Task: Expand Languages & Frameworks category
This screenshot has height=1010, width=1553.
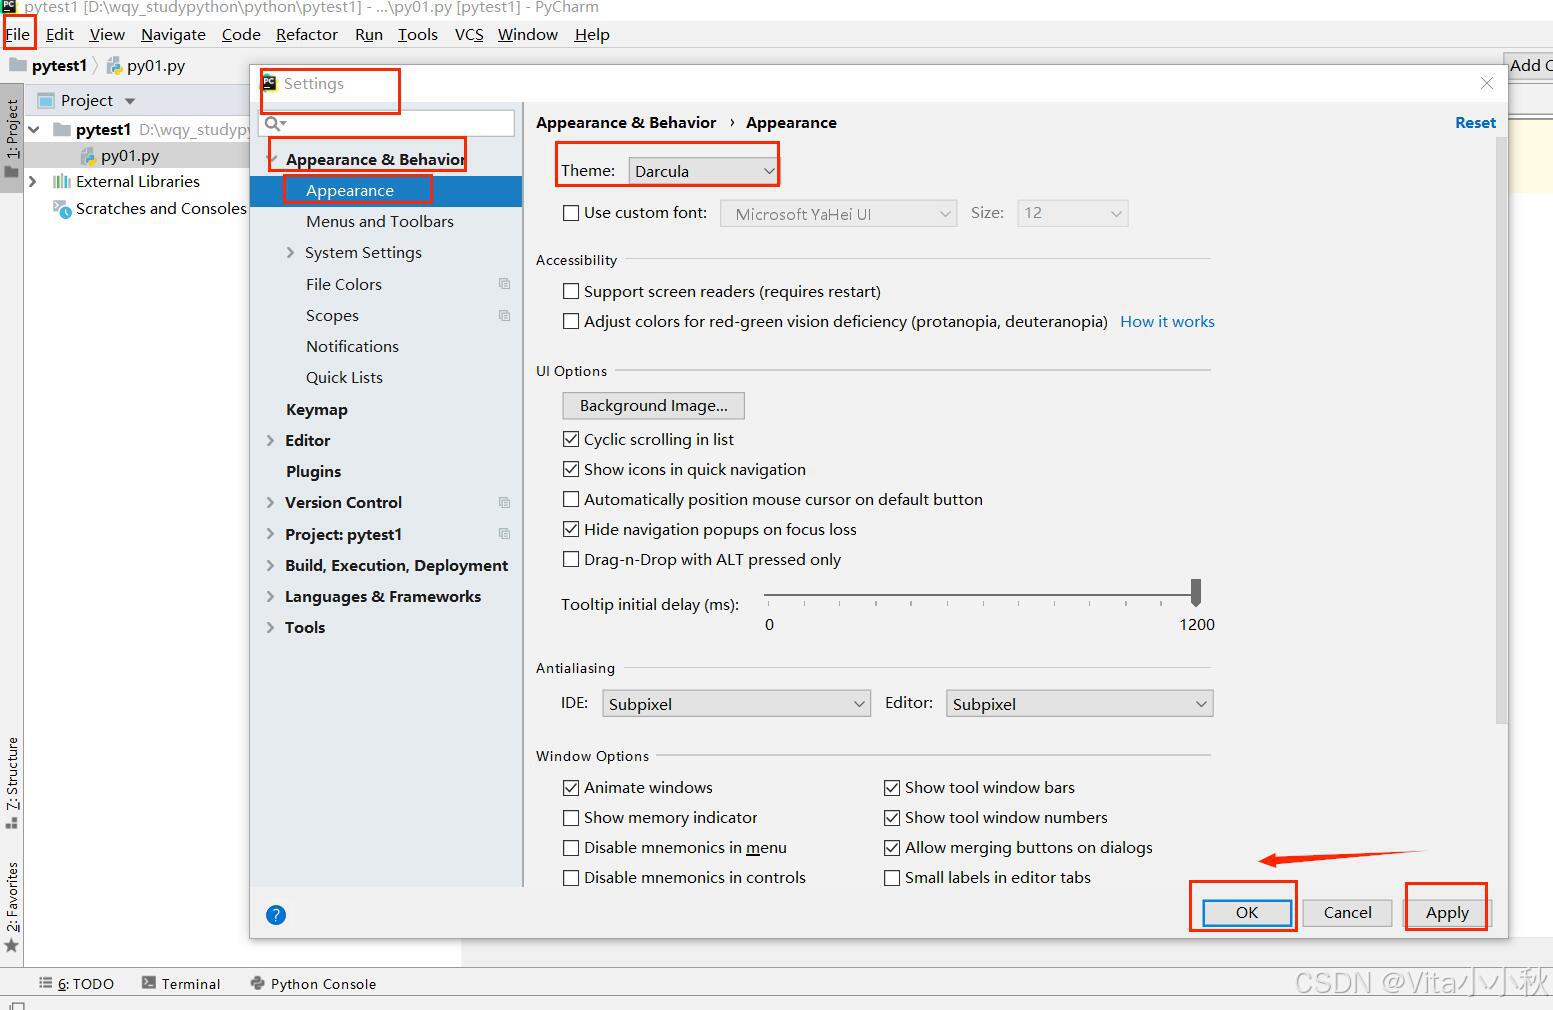Action: (271, 596)
